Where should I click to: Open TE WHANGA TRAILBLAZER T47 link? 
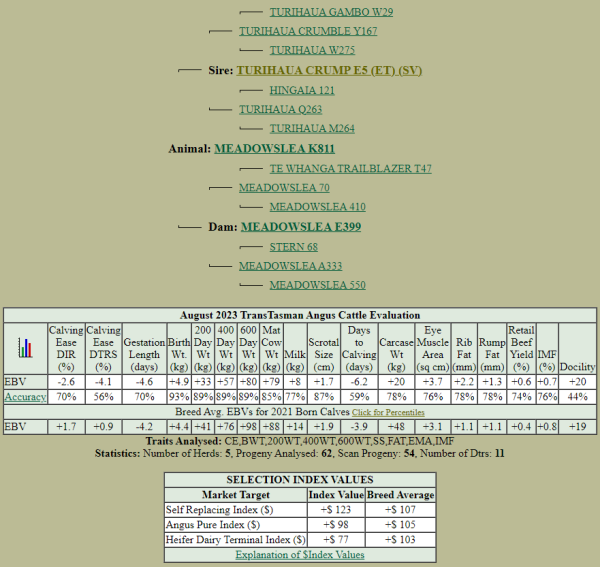click(351, 169)
